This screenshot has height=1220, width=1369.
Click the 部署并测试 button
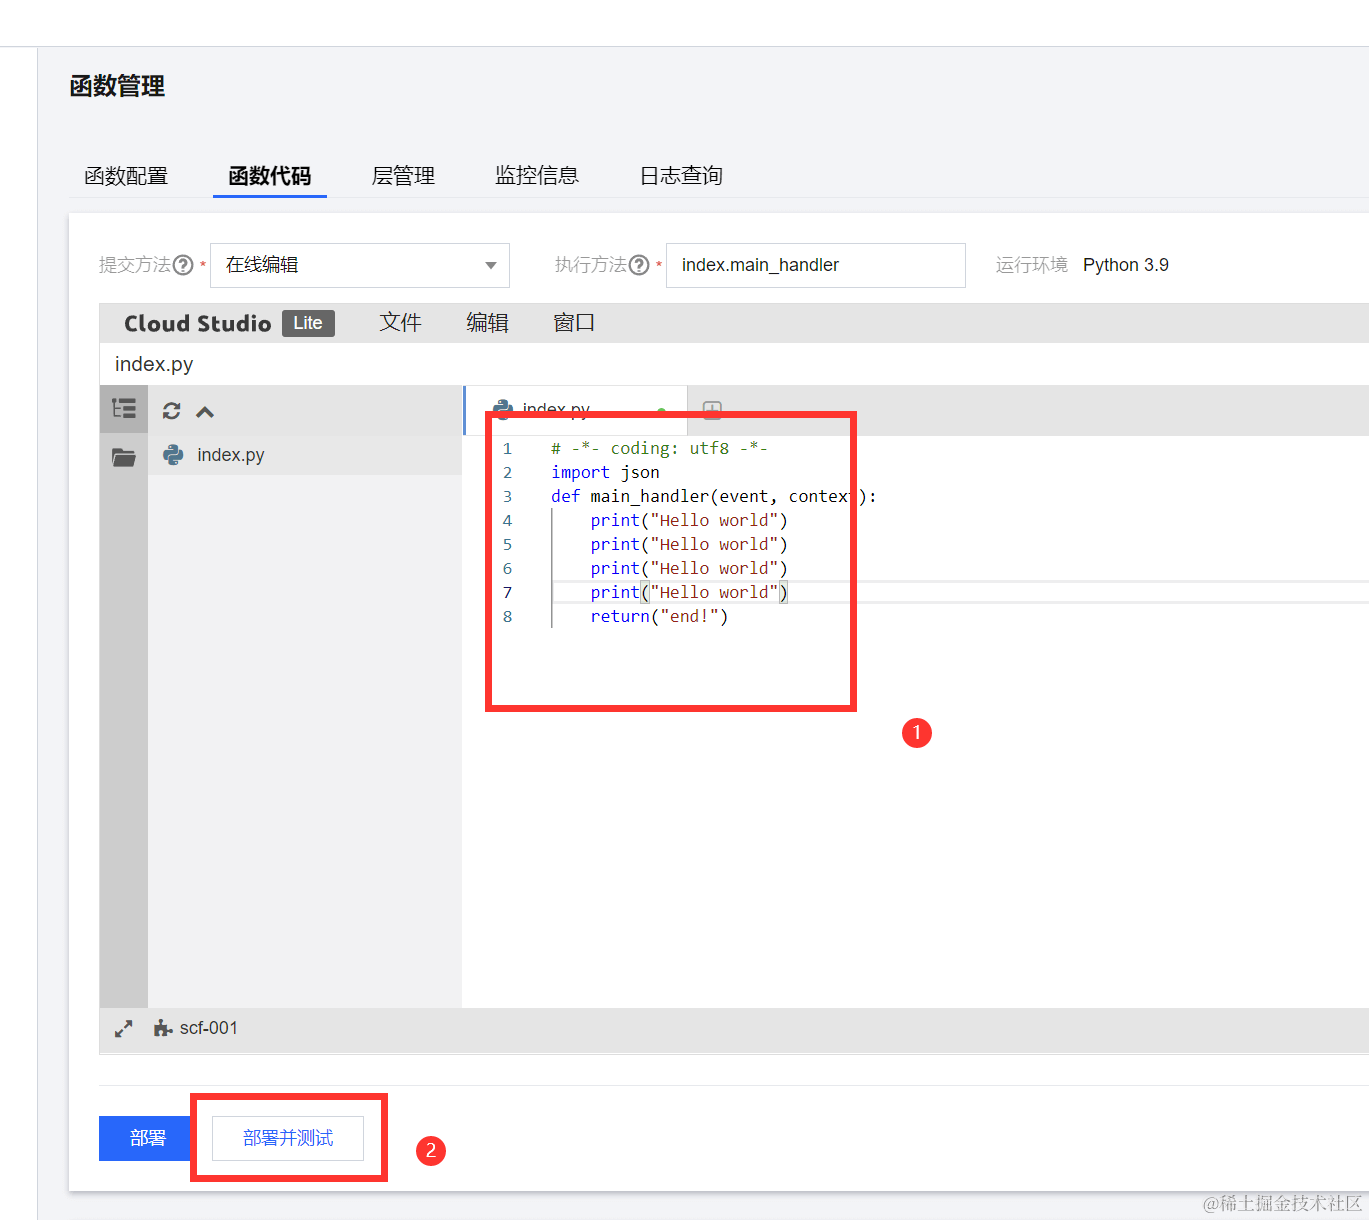[288, 1138]
